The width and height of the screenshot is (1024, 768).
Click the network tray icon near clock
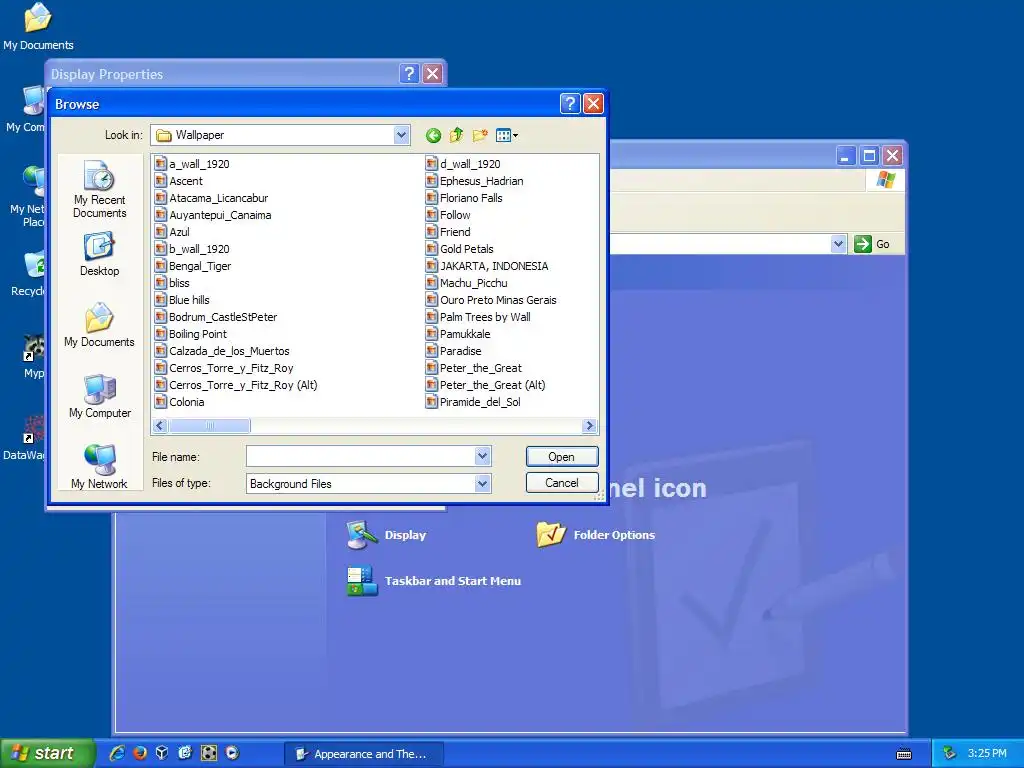950,753
